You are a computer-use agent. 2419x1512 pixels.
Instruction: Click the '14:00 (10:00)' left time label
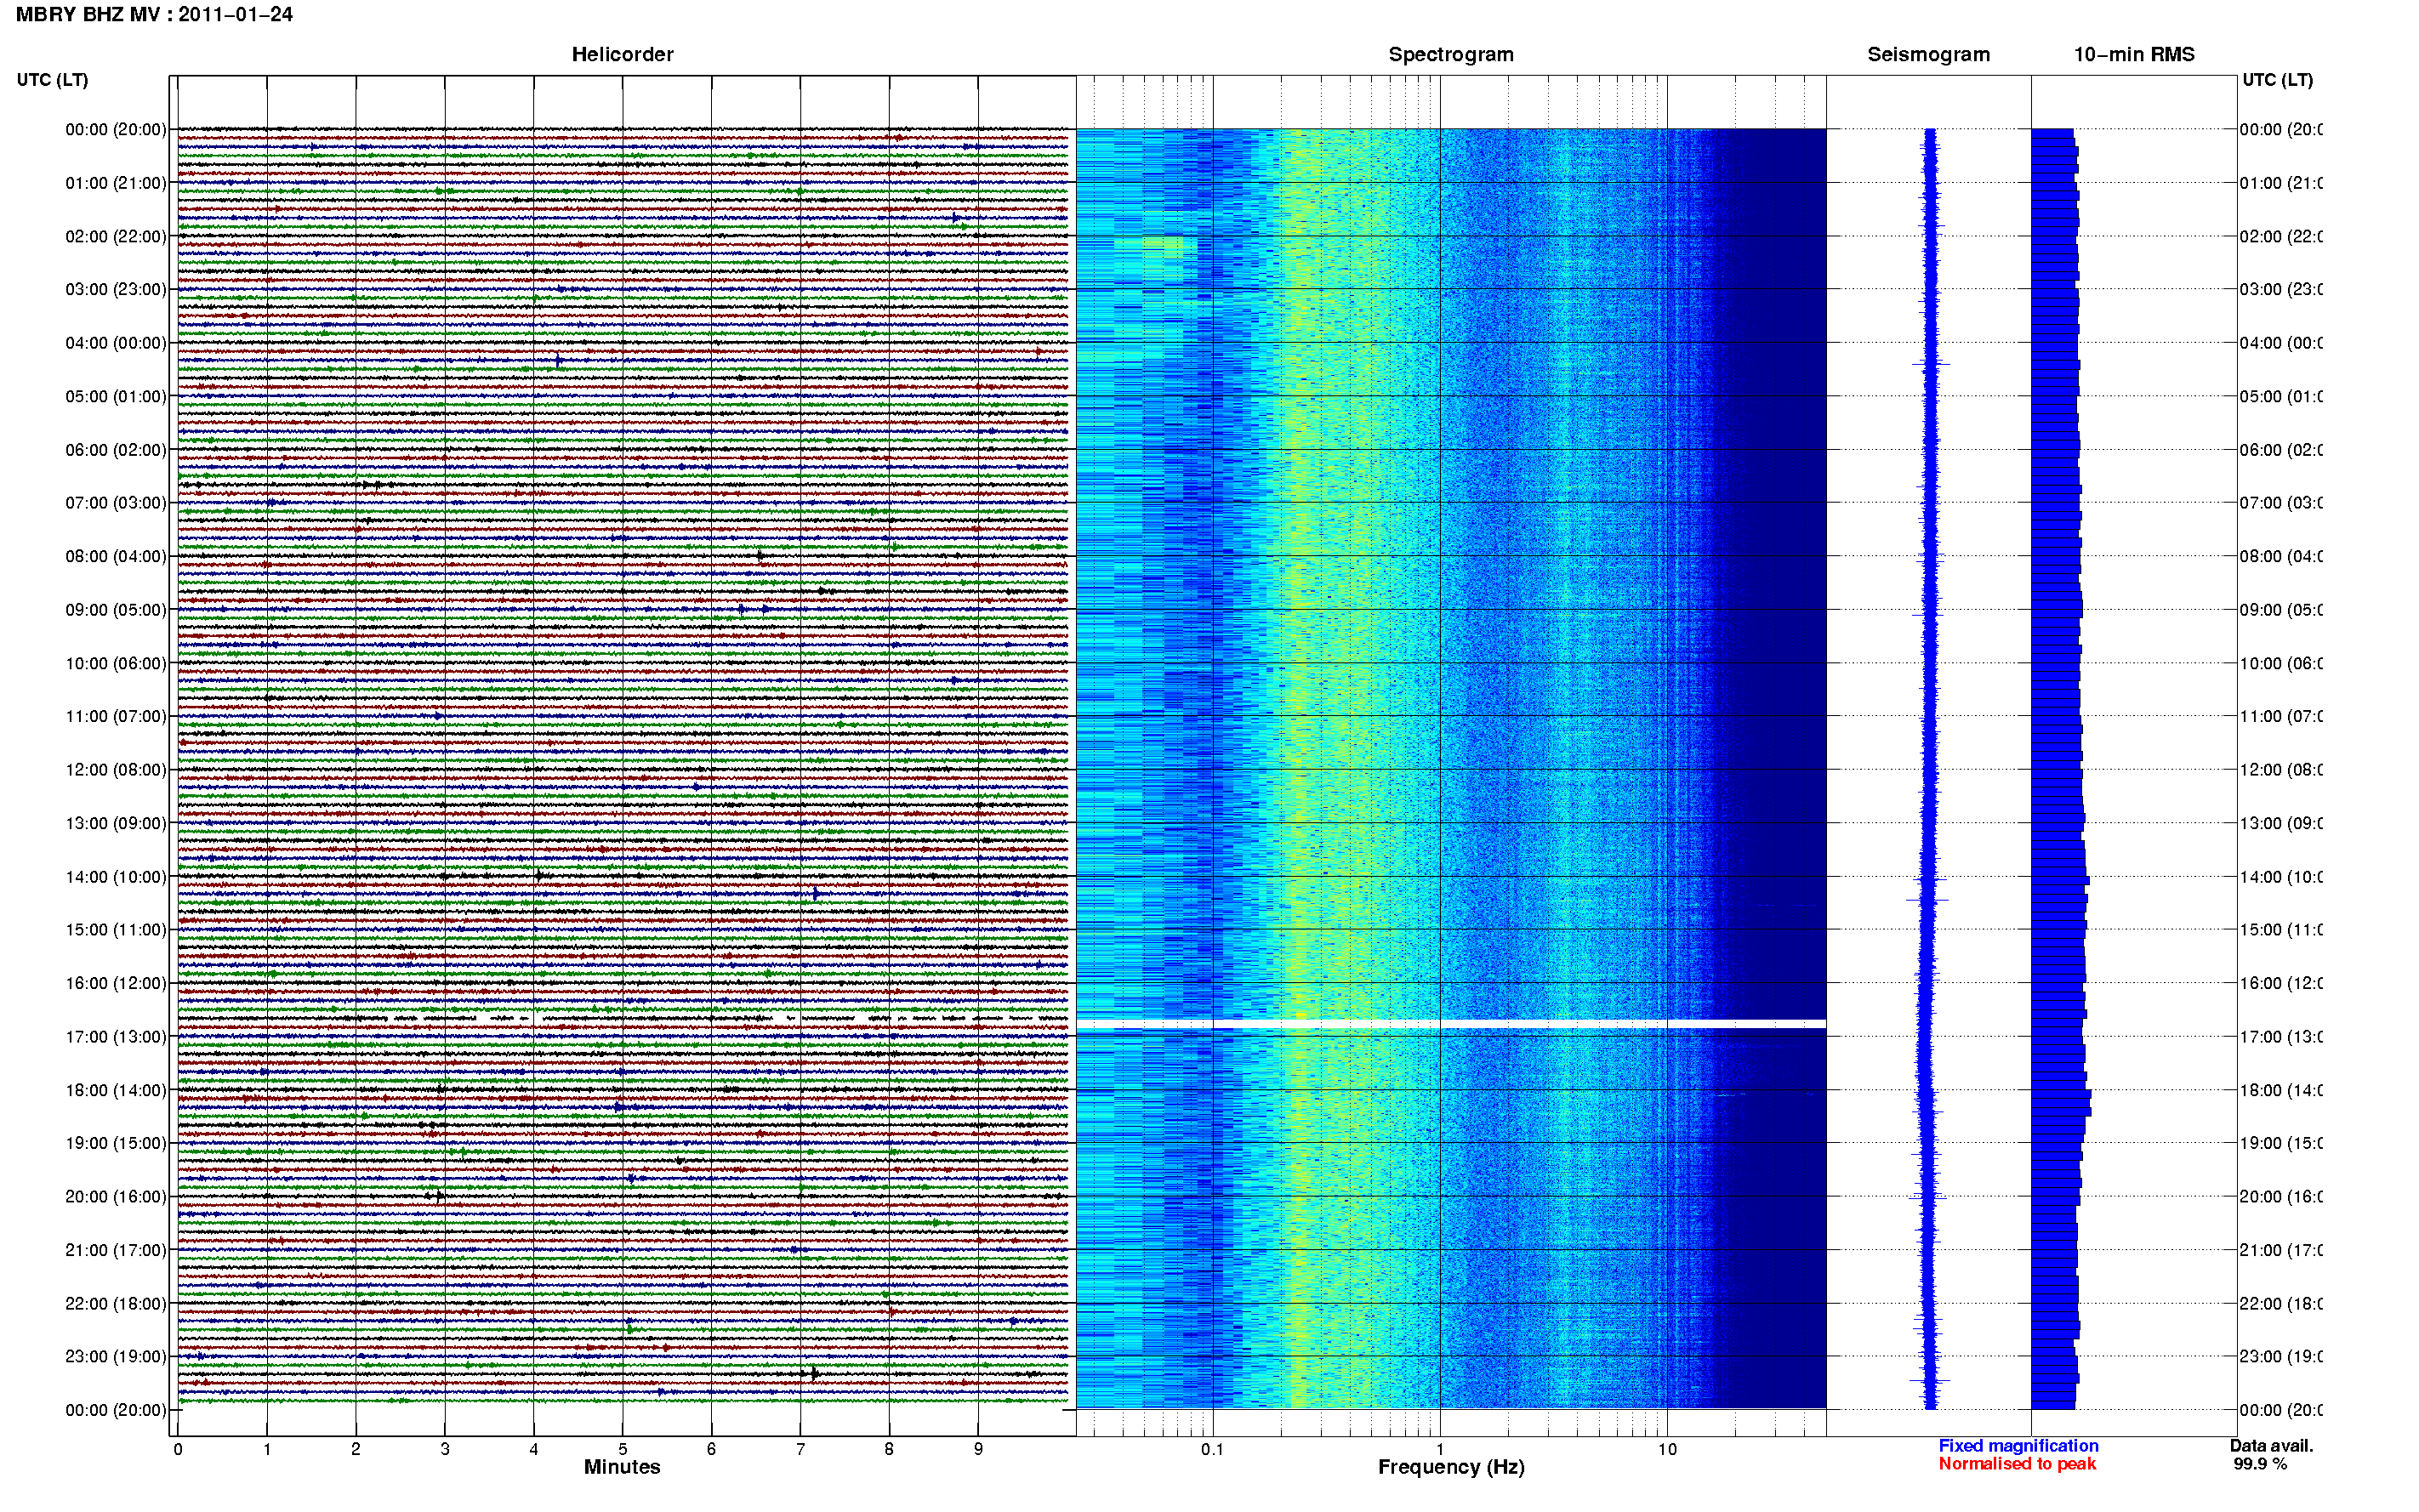(116, 877)
